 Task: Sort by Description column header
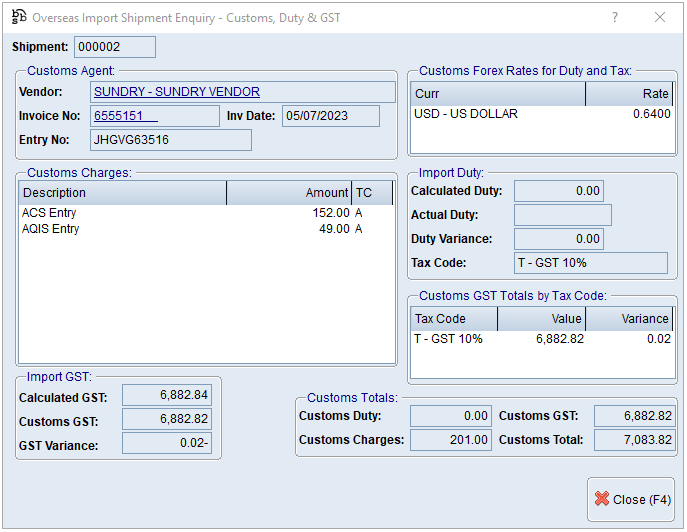click(x=123, y=193)
